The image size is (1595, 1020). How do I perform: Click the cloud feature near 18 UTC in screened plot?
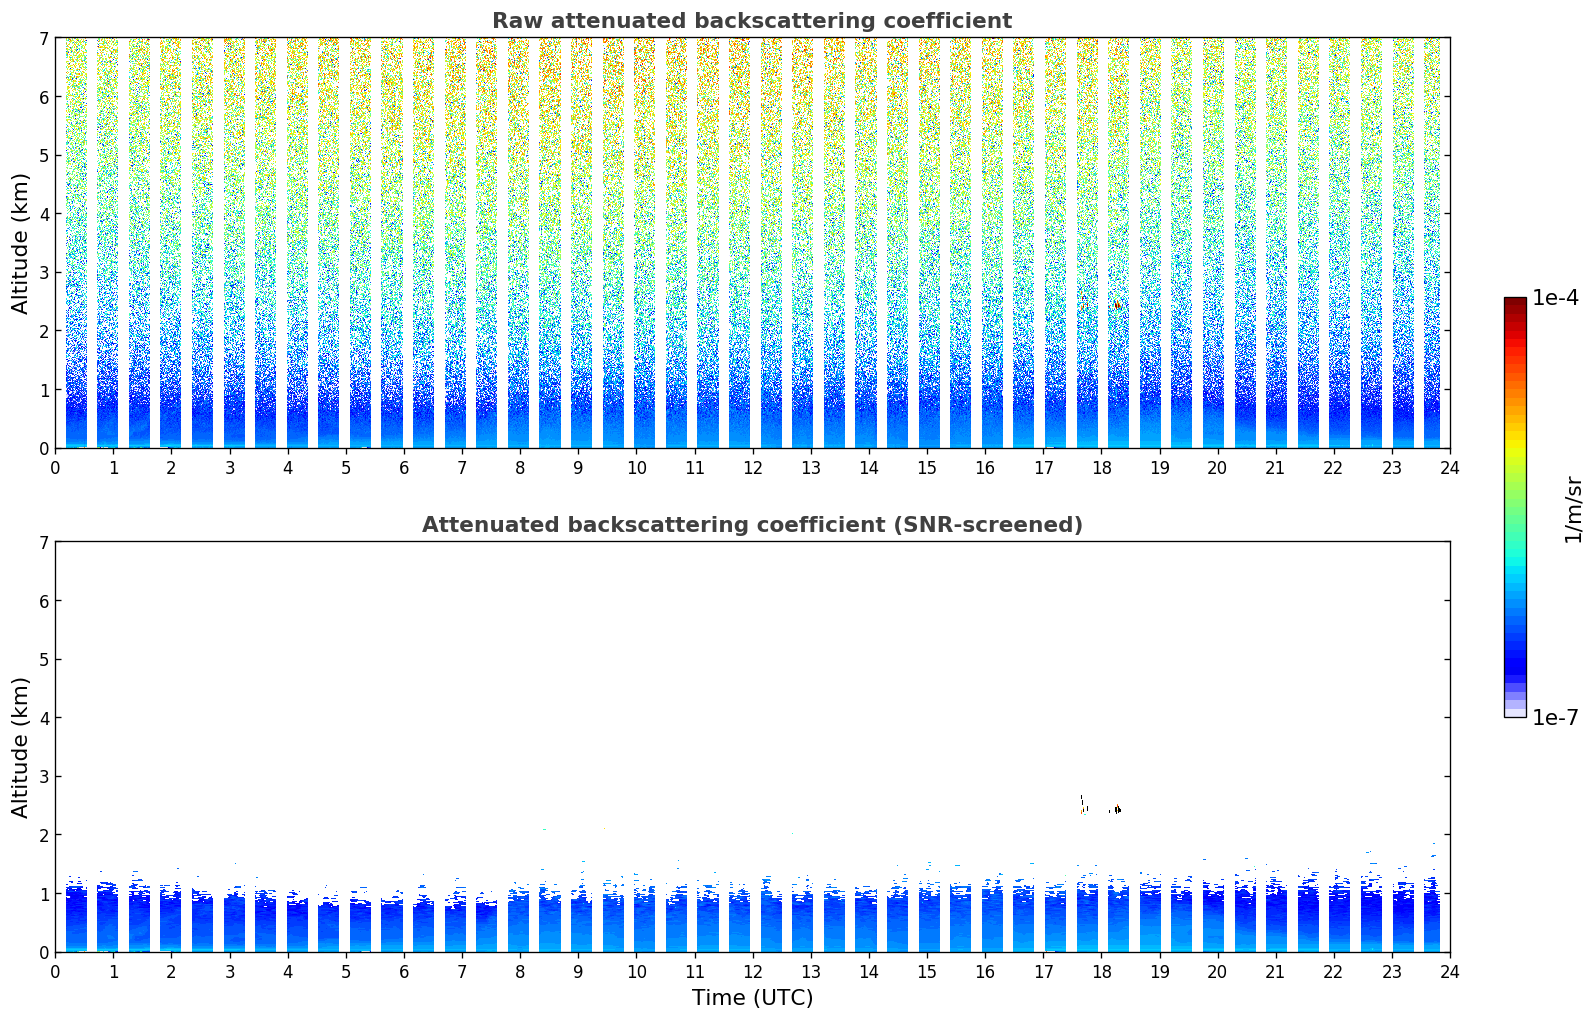pyautogui.click(x=1116, y=809)
